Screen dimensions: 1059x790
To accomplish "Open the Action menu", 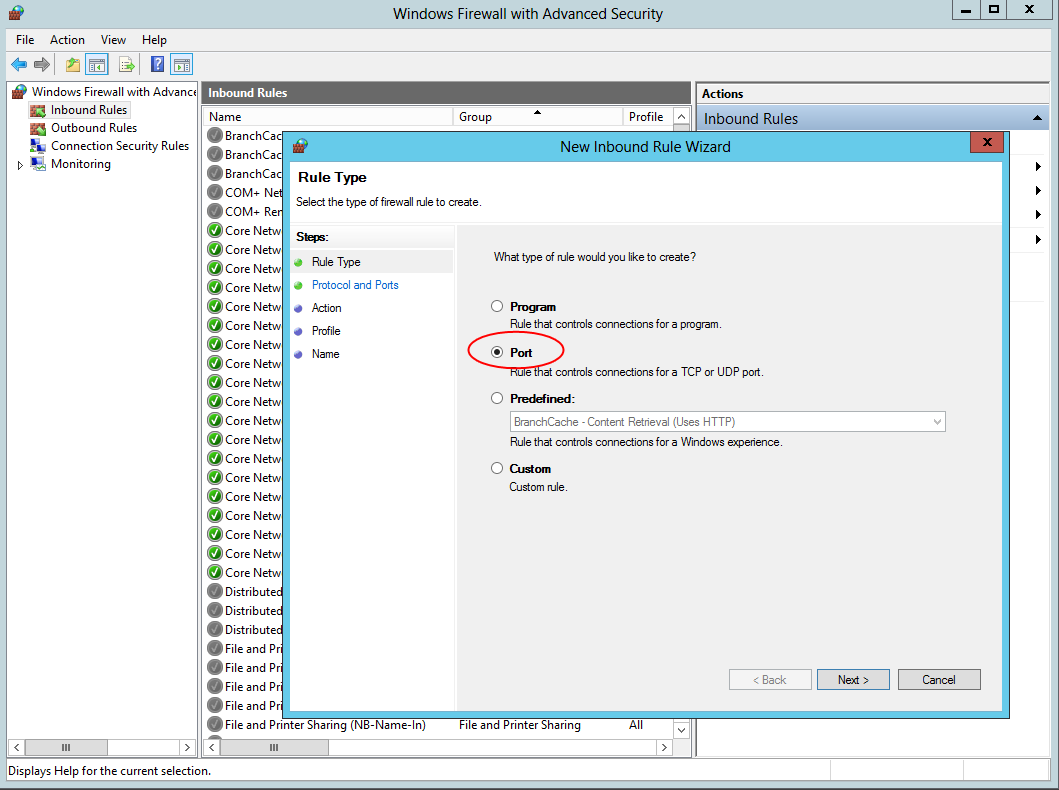I will pyautogui.click(x=68, y=40).
